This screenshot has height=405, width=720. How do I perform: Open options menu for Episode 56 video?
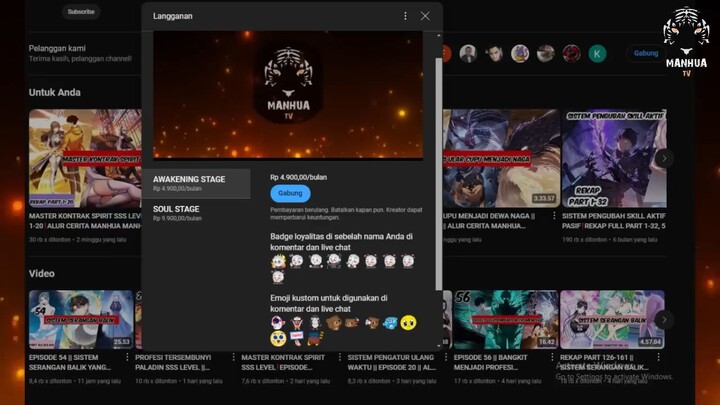552,357
